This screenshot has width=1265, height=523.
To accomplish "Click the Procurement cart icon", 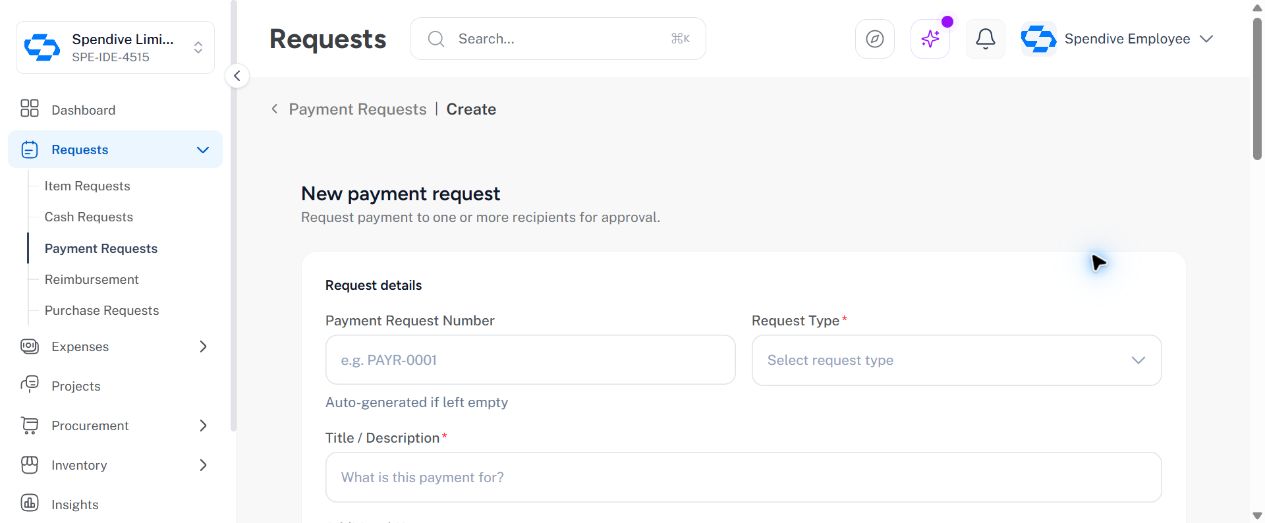I will pos(30,425).
